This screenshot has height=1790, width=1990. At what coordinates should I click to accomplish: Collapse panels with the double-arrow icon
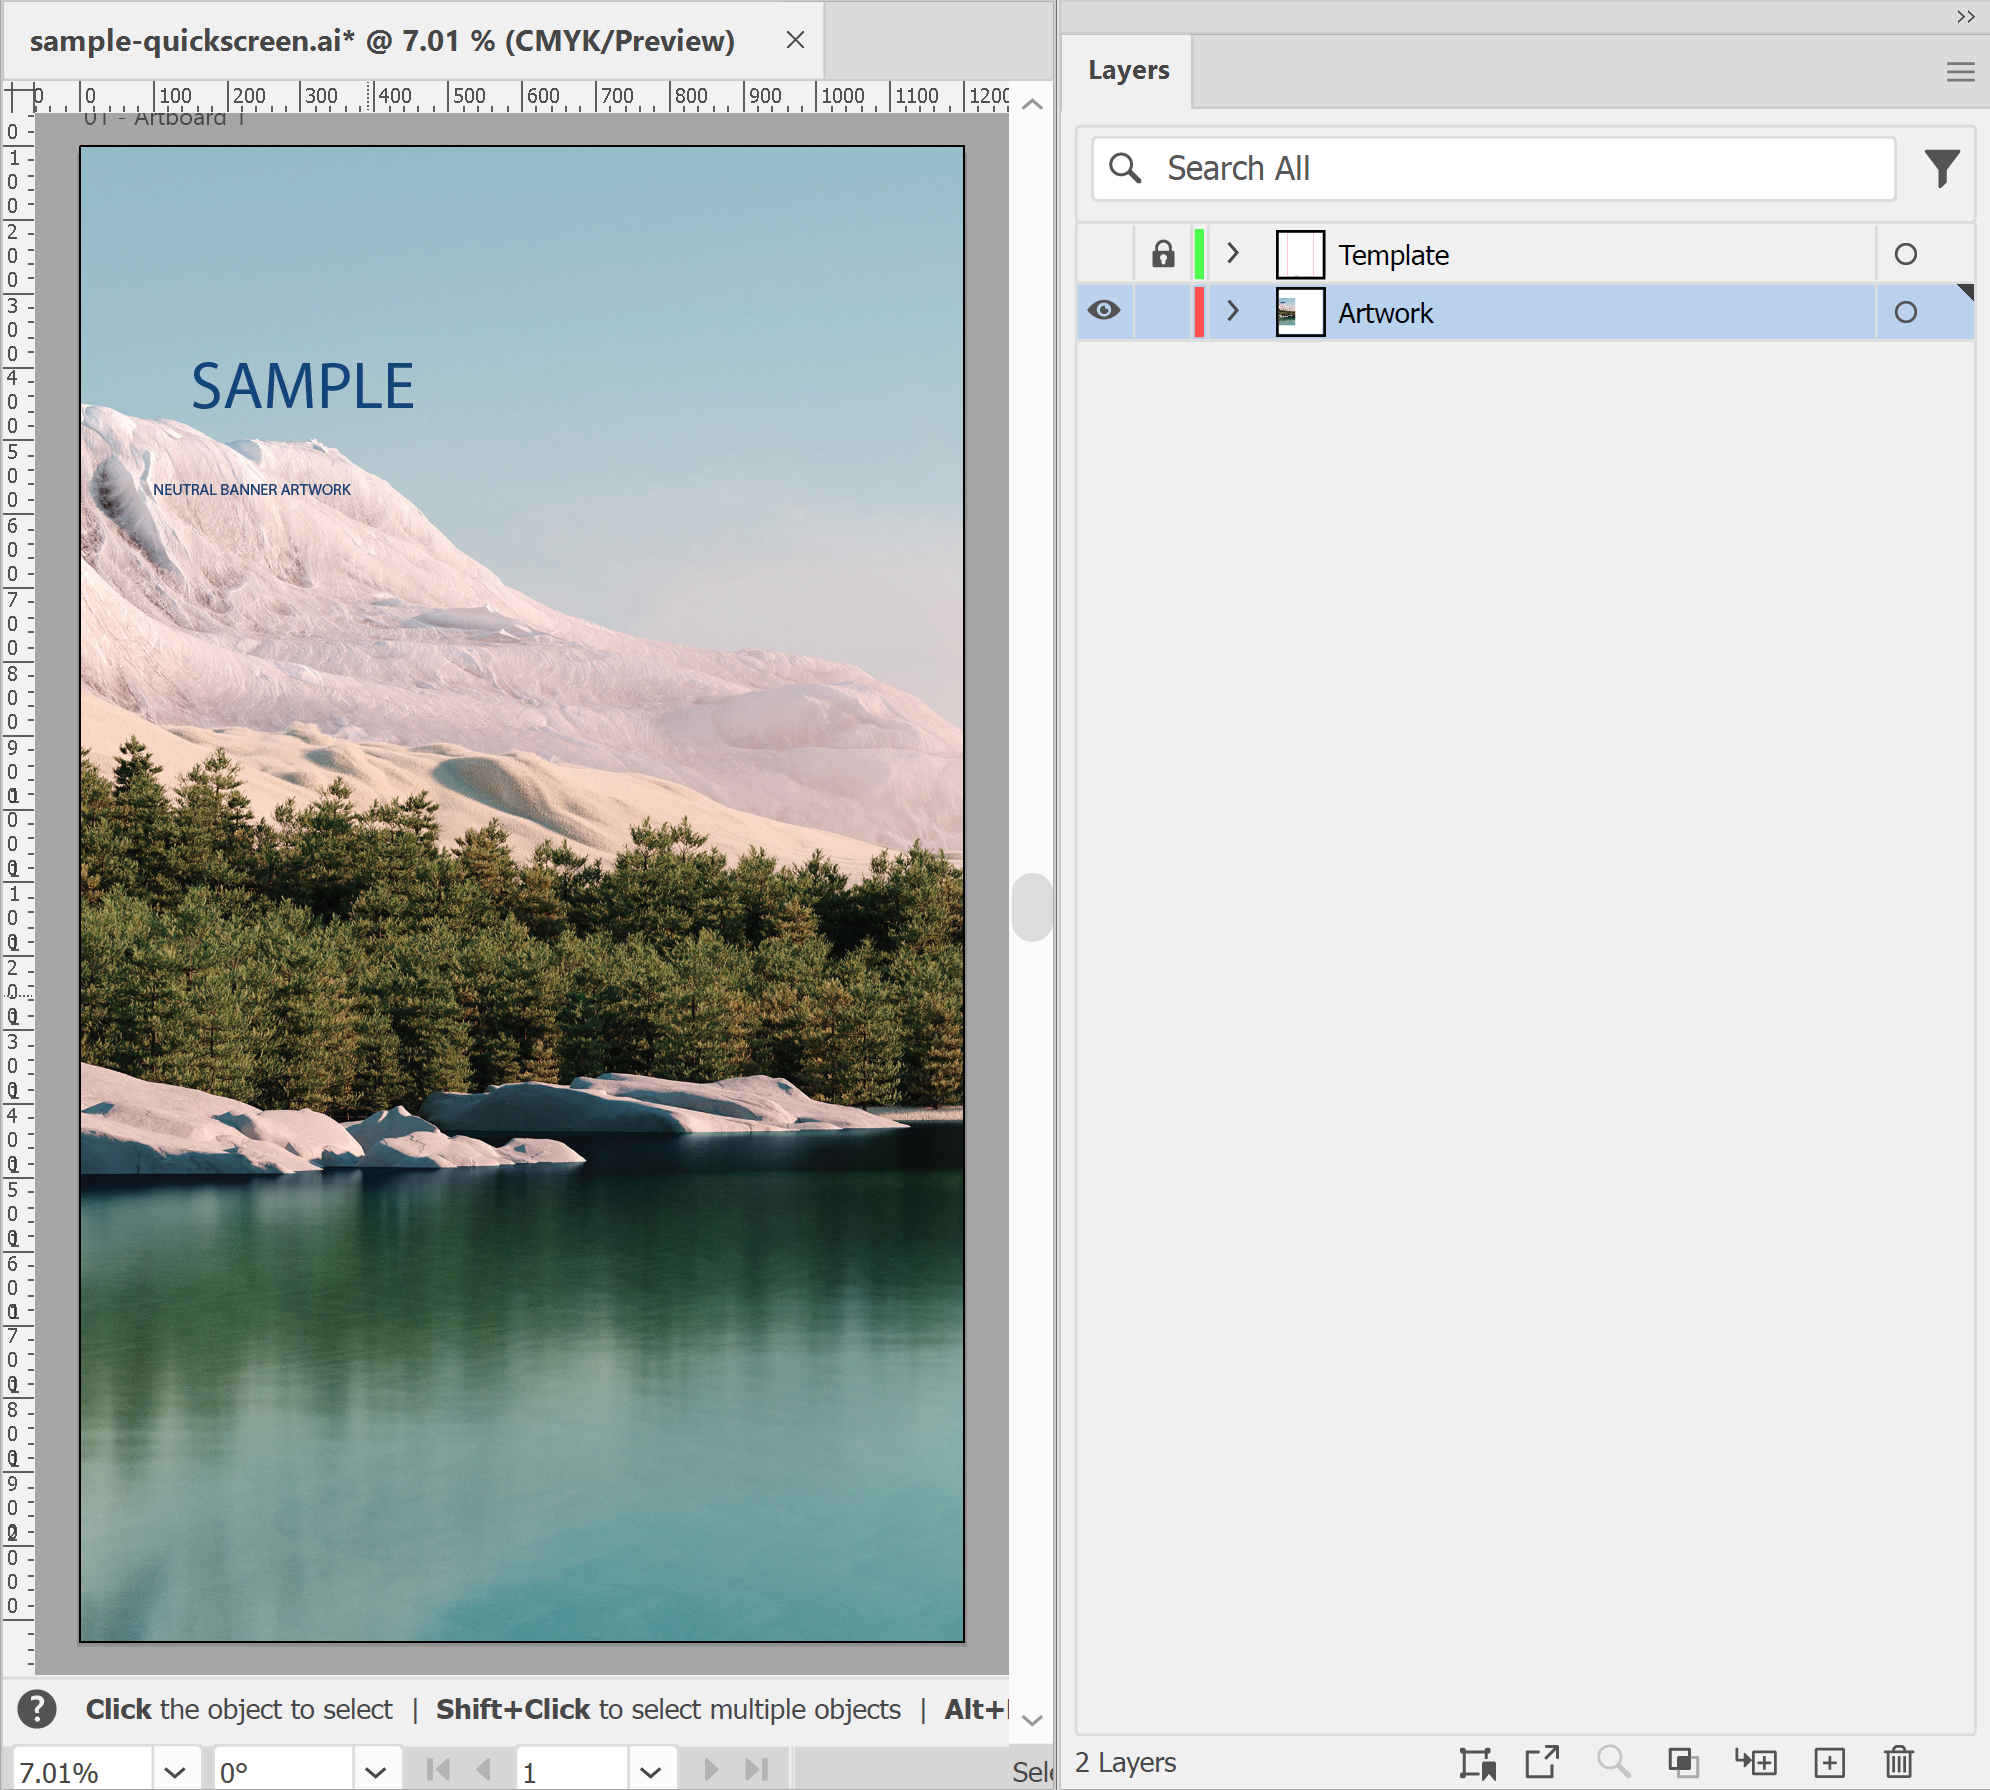tap(1965, 16)
